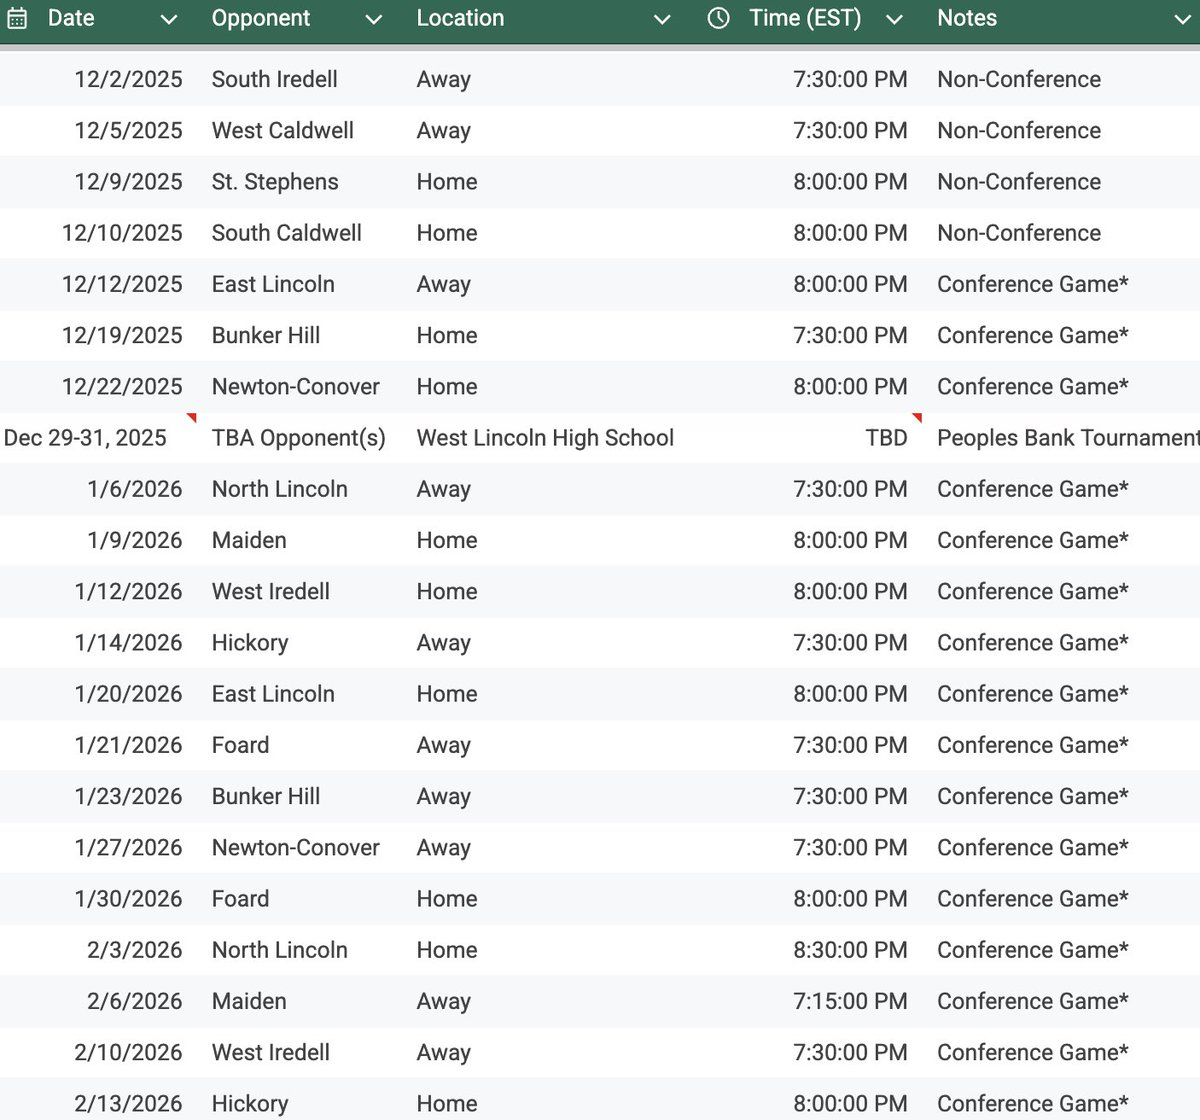The height and width of the screenshot is (1120, 1200).
Task: Select Hickory on the 1/14/2026 row
Action: coord(250,643)
